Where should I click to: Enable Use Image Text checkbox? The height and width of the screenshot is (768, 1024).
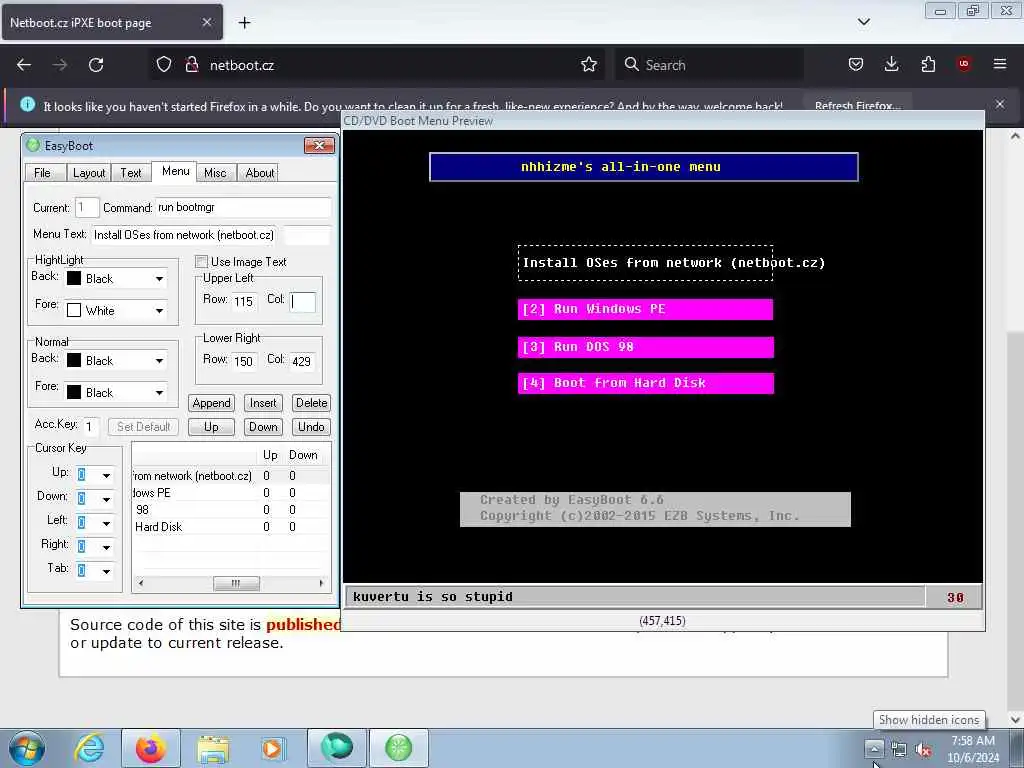tap(202, 262)
